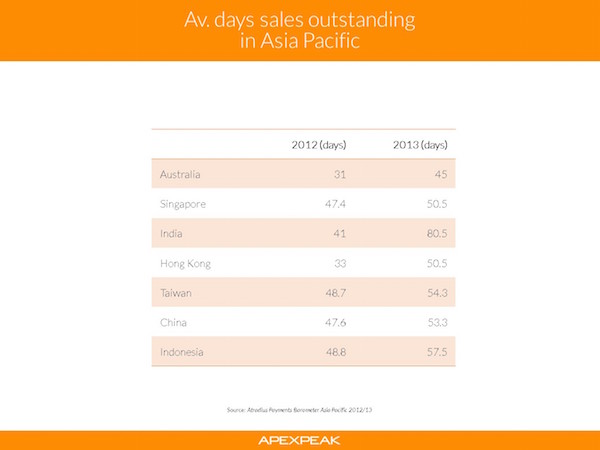The height and width of the screenshot is (450, 600).
Task: Click the Atradius source citation text
Action: (x=299, y=410)
